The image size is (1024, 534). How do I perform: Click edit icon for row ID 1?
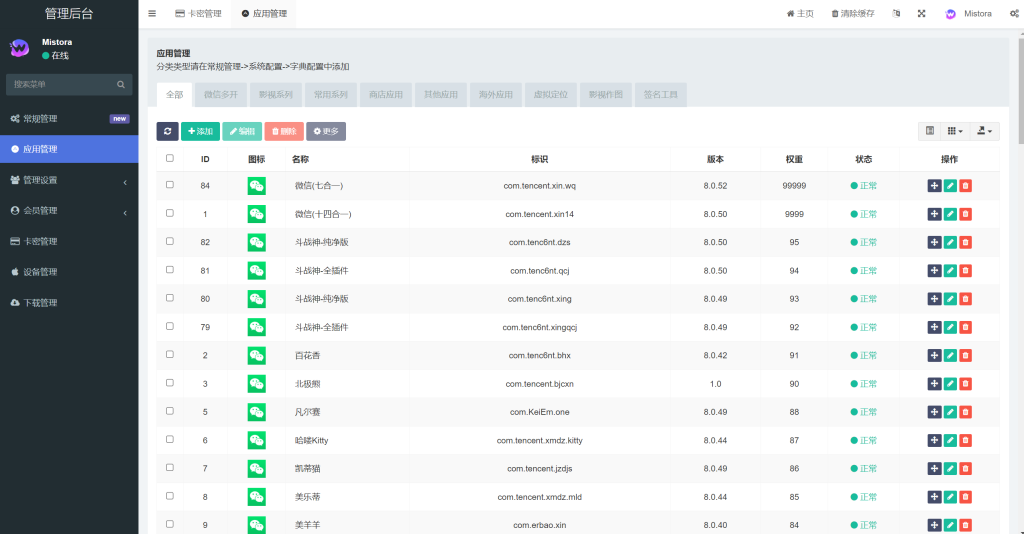click(950, 213)
